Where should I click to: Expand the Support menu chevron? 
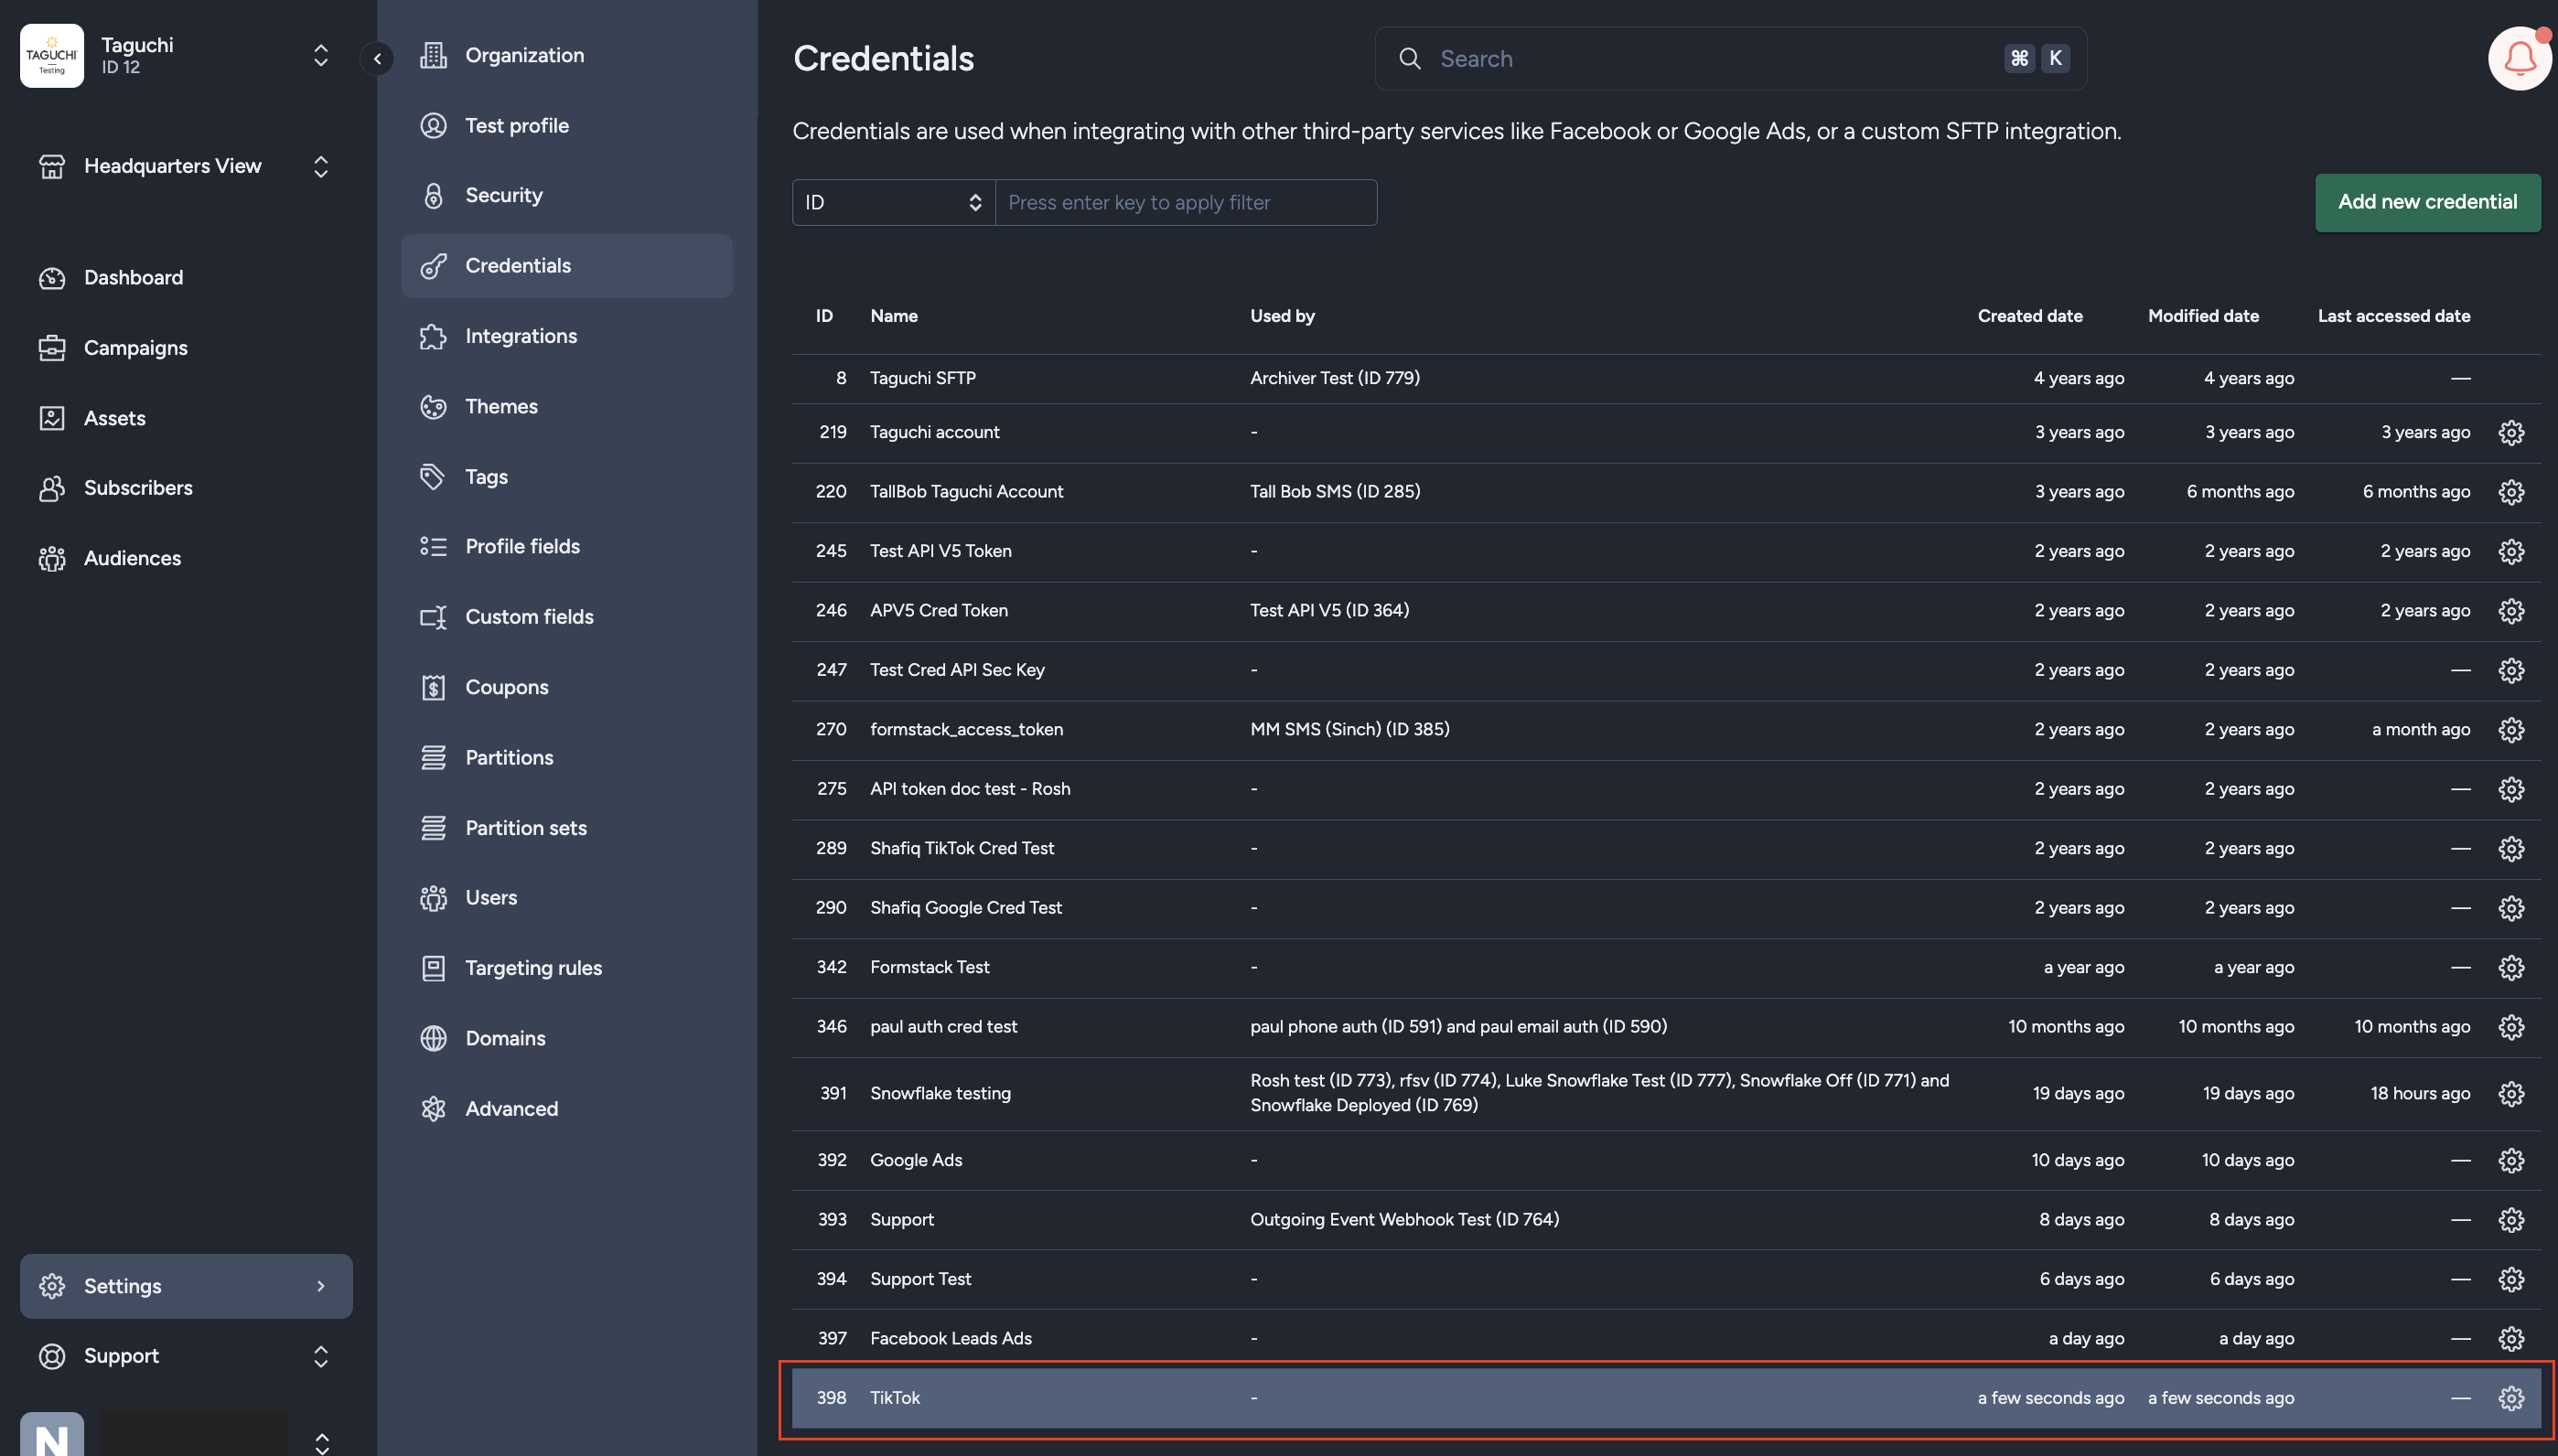[x=320, y=1356]
